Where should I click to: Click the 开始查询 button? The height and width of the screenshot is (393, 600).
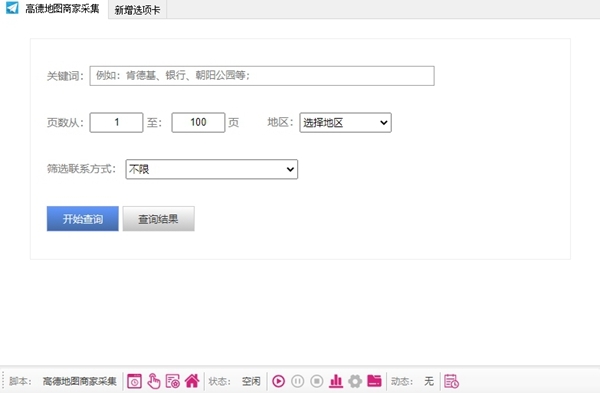[x=83, y=219]
